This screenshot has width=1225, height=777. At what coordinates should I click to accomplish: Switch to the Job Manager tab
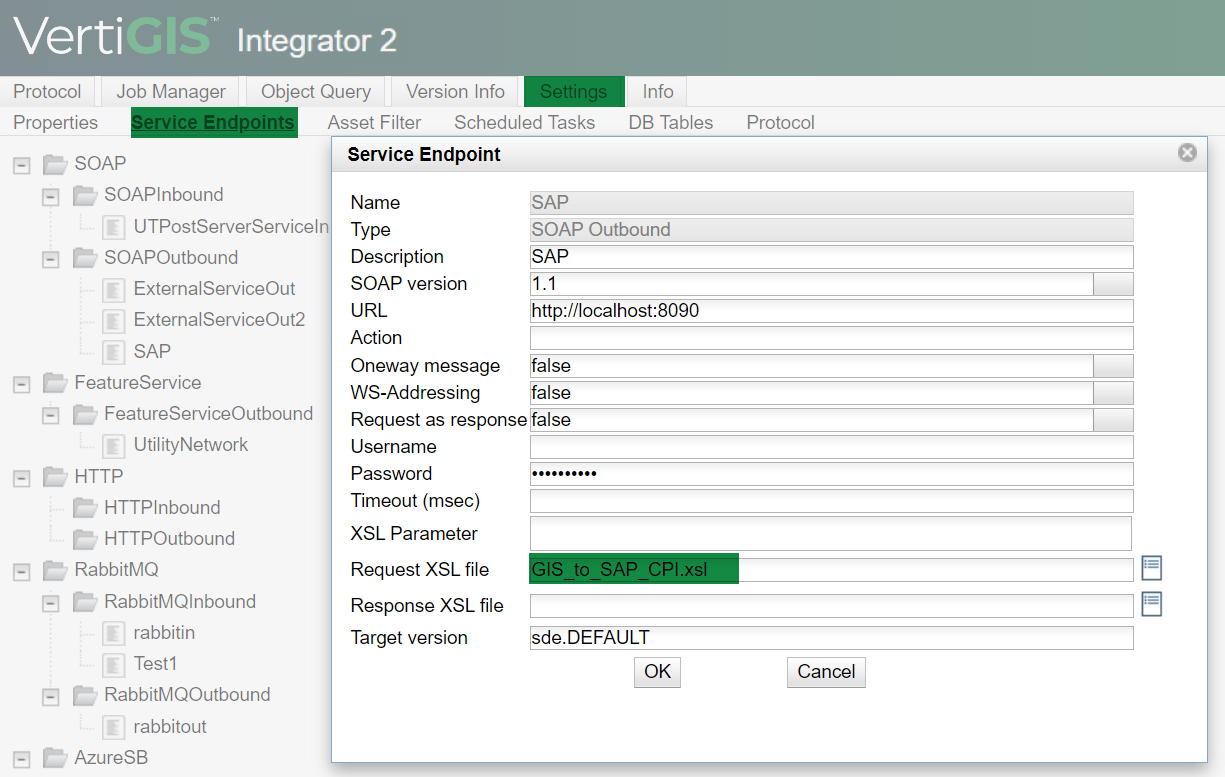pos(171,92)
